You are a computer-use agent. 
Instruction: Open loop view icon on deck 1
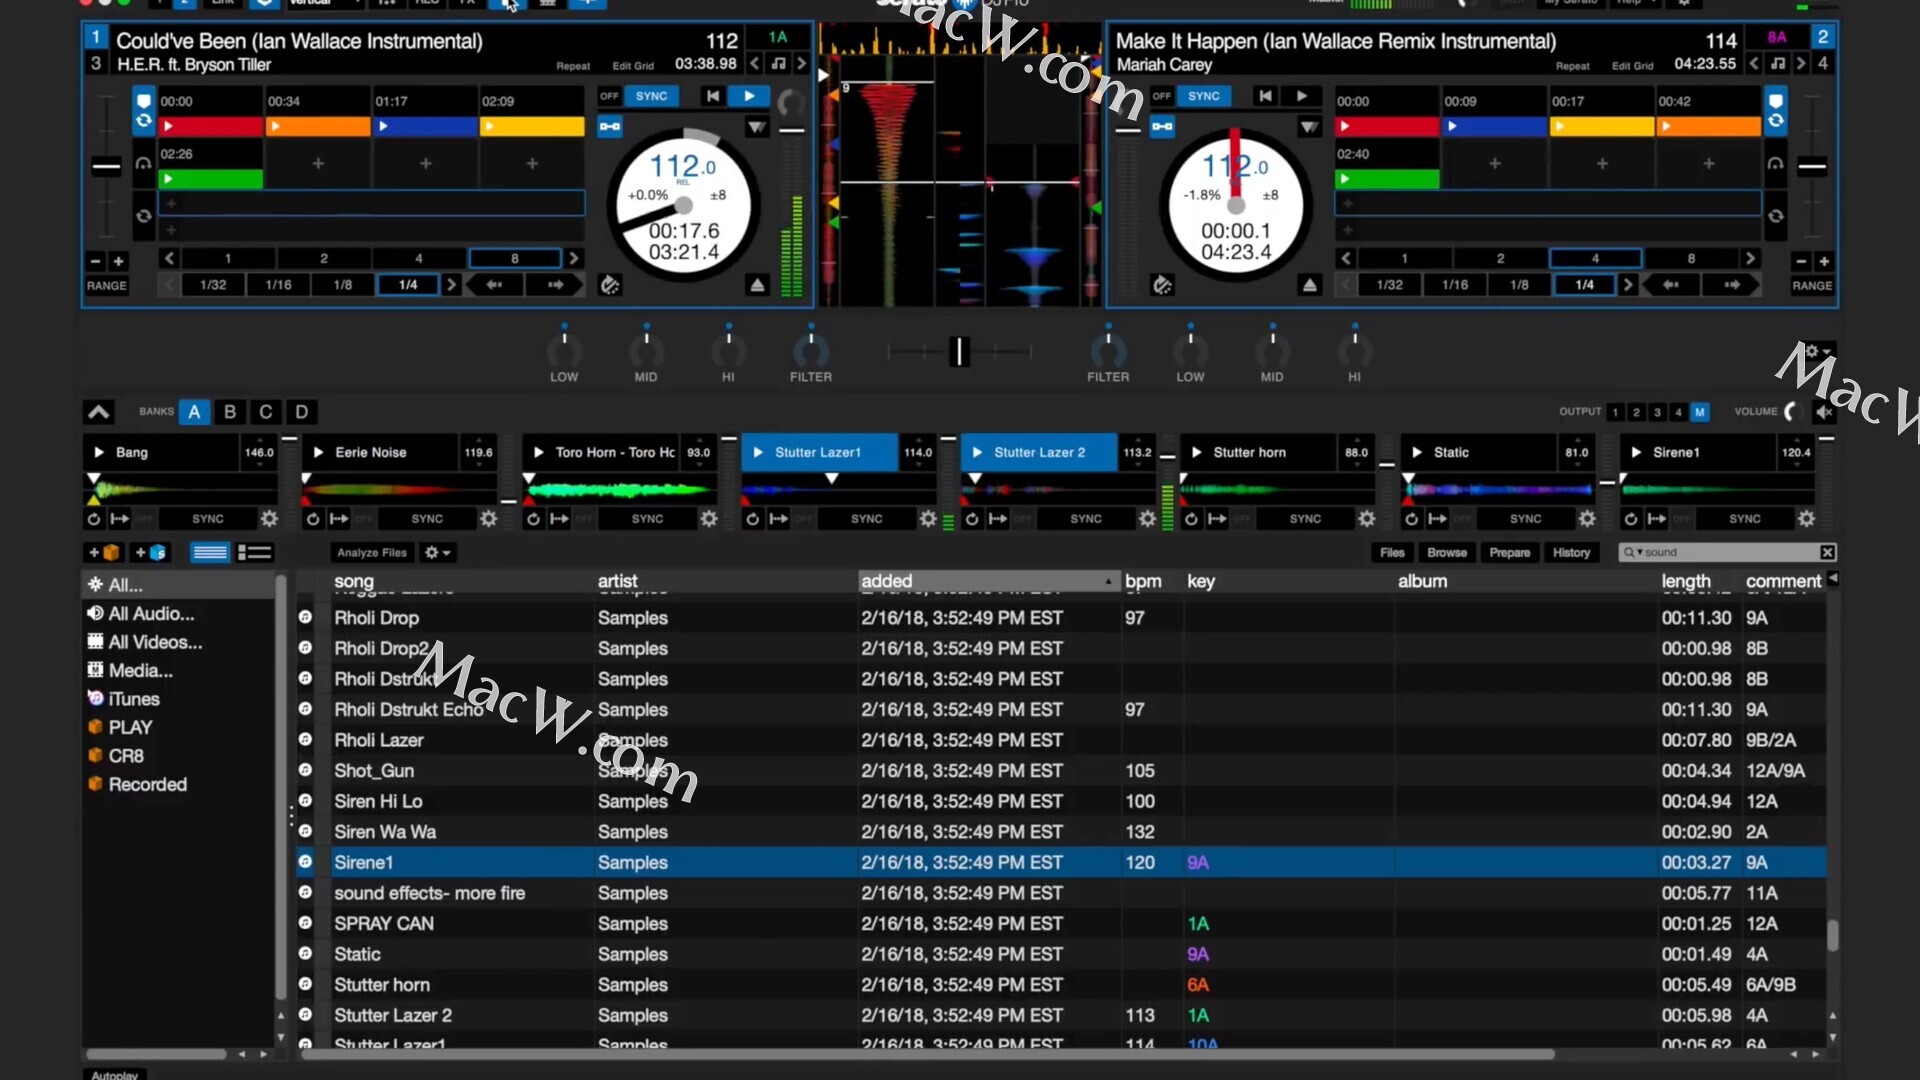[143, 121]
